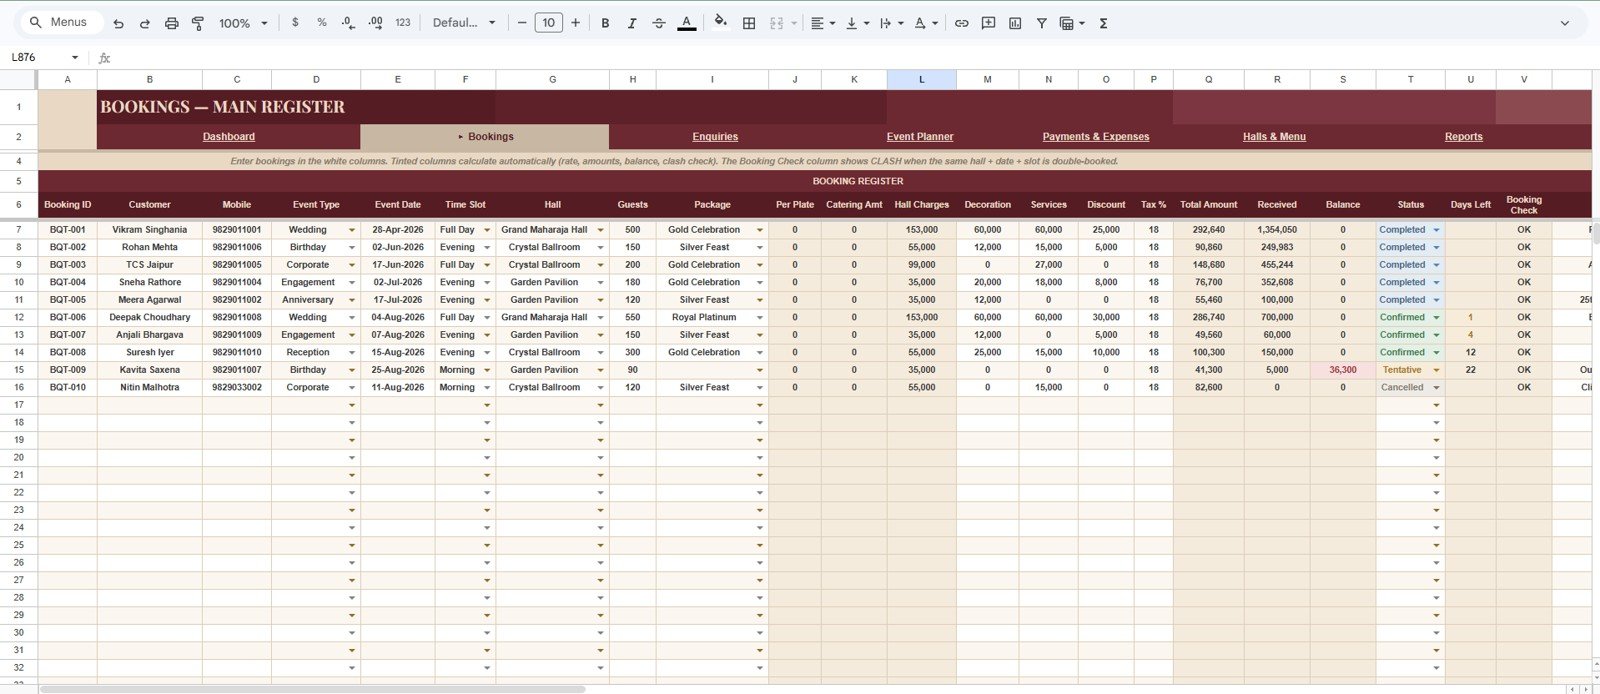Open the filter views icon
The image size is (1600, 694).
pyautogui.click(x=1071, y=23)
